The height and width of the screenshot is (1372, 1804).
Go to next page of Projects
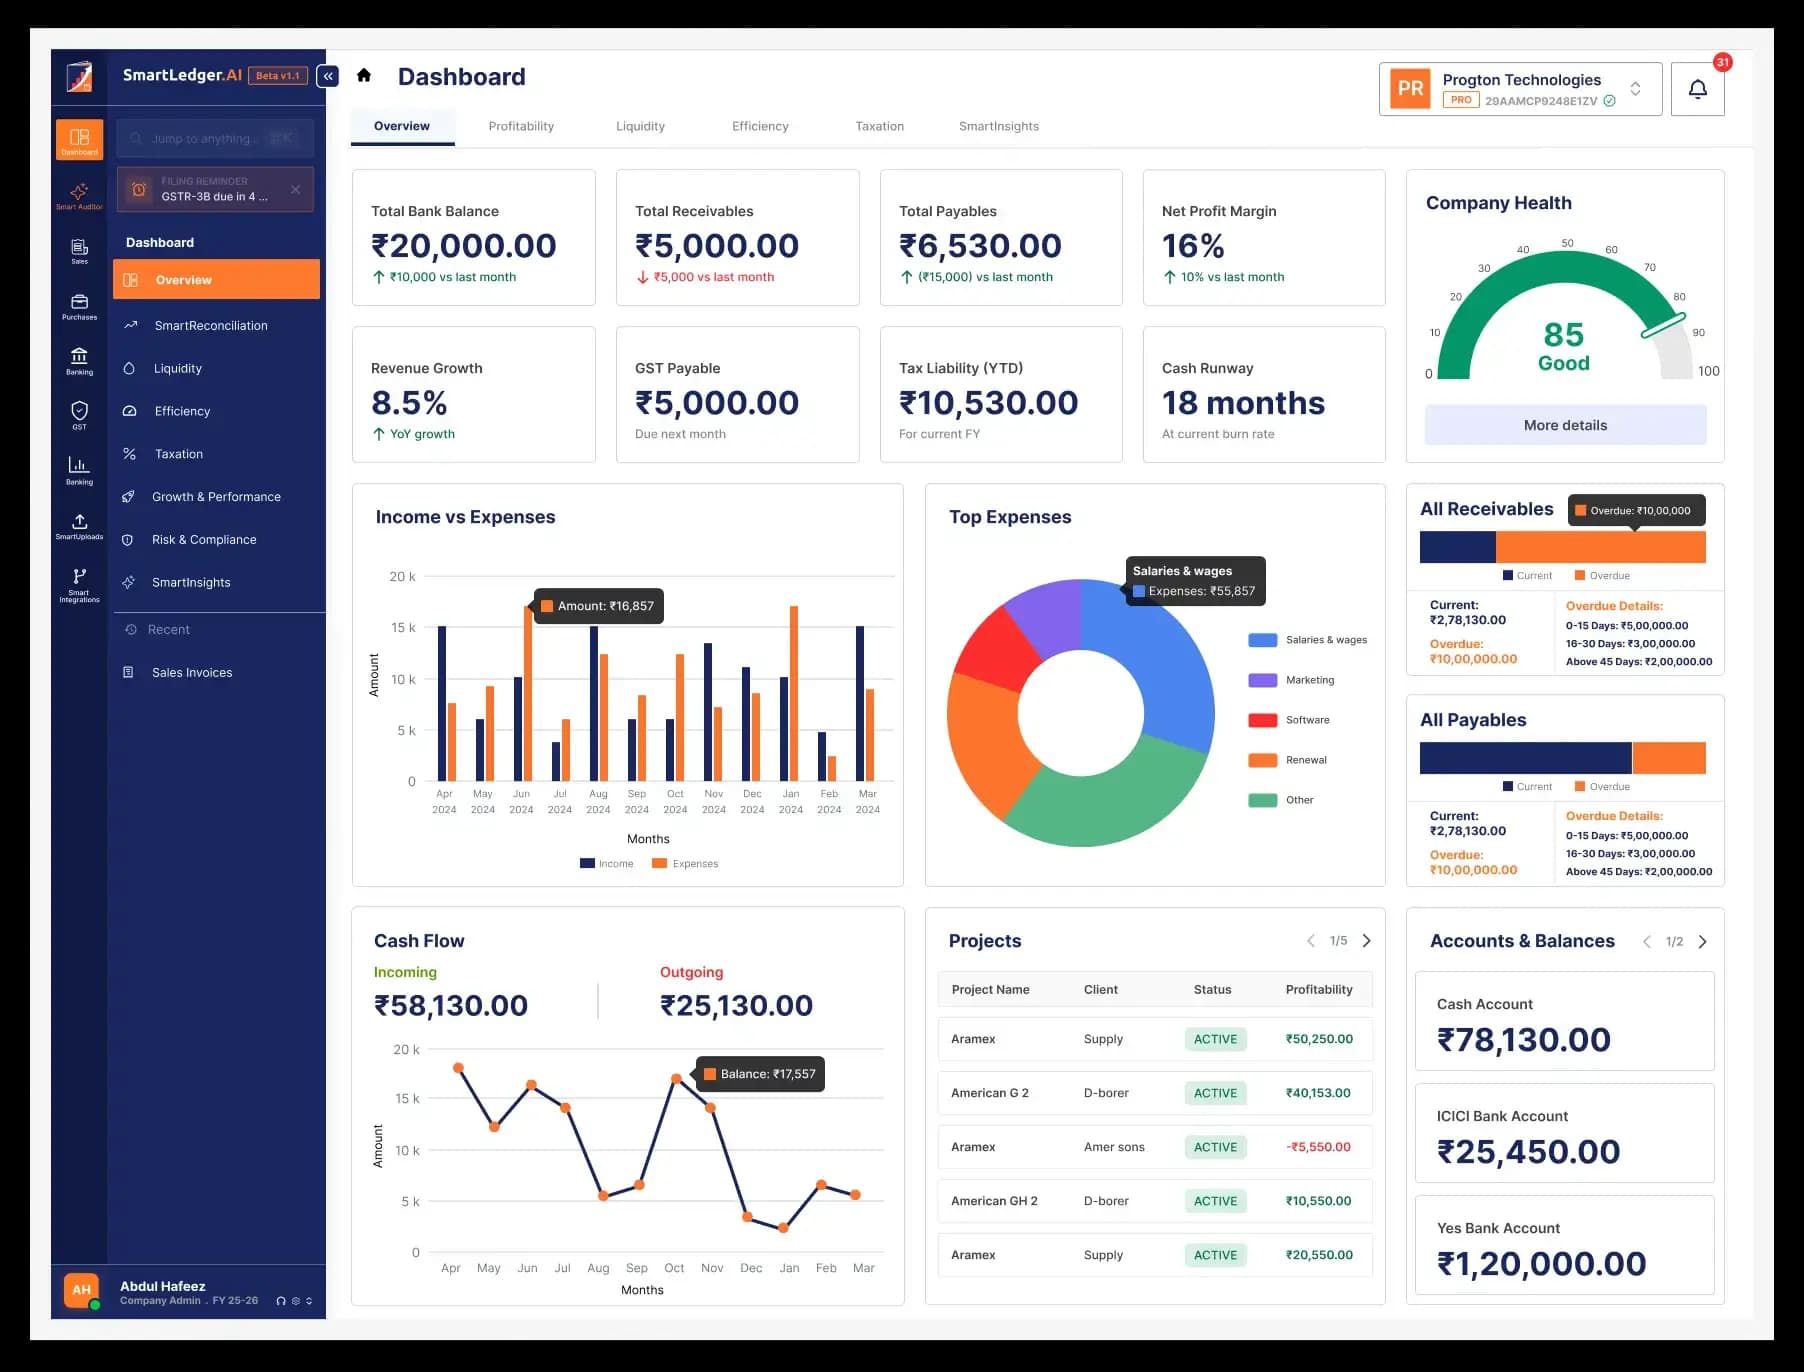tap(1366, 941)
